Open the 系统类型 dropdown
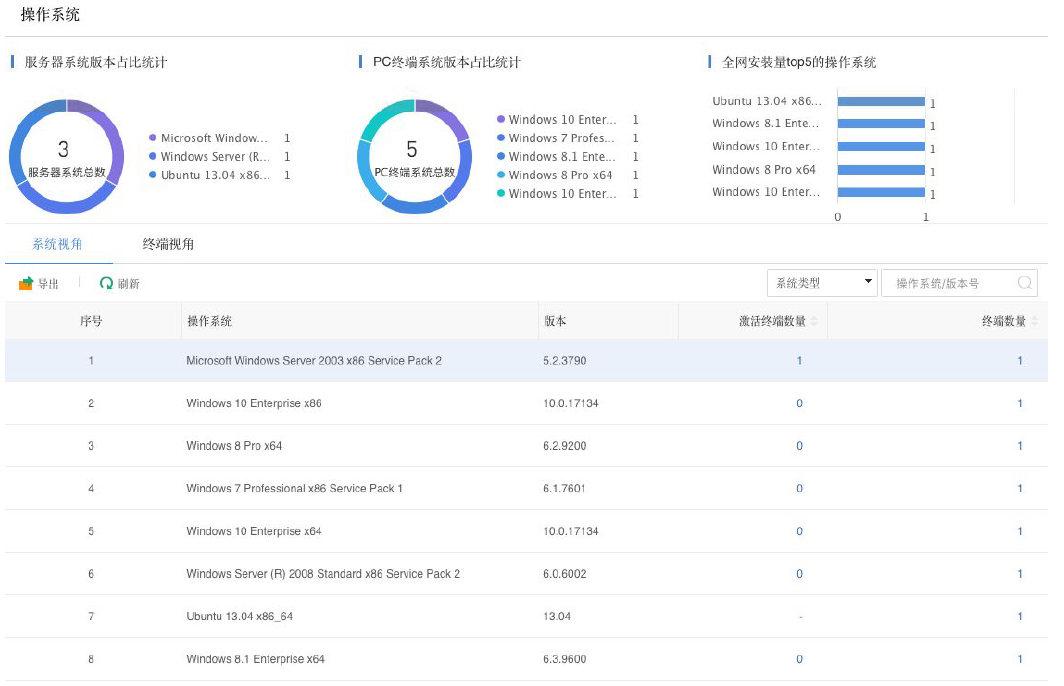Image resolution: width=1064 pixels, height=686 pixels. [822, 283]
